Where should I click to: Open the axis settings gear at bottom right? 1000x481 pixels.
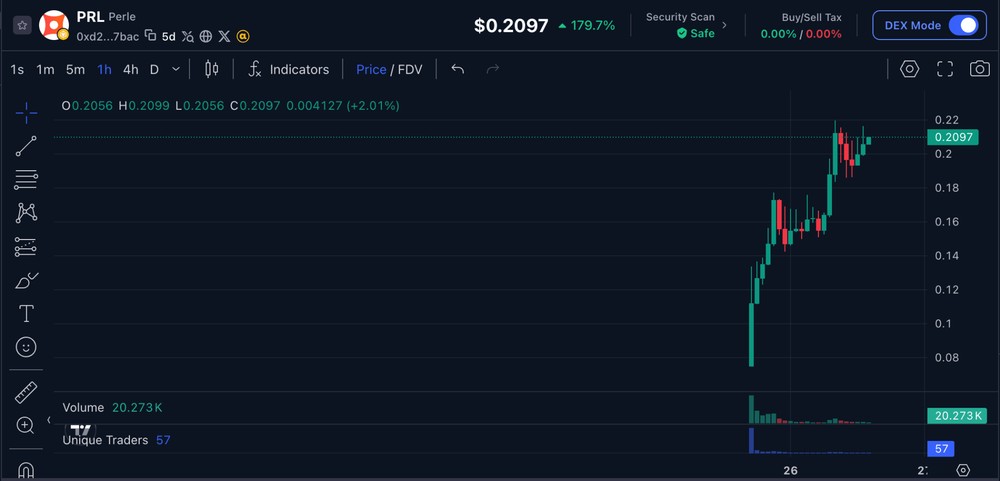(x=963, y=471)
